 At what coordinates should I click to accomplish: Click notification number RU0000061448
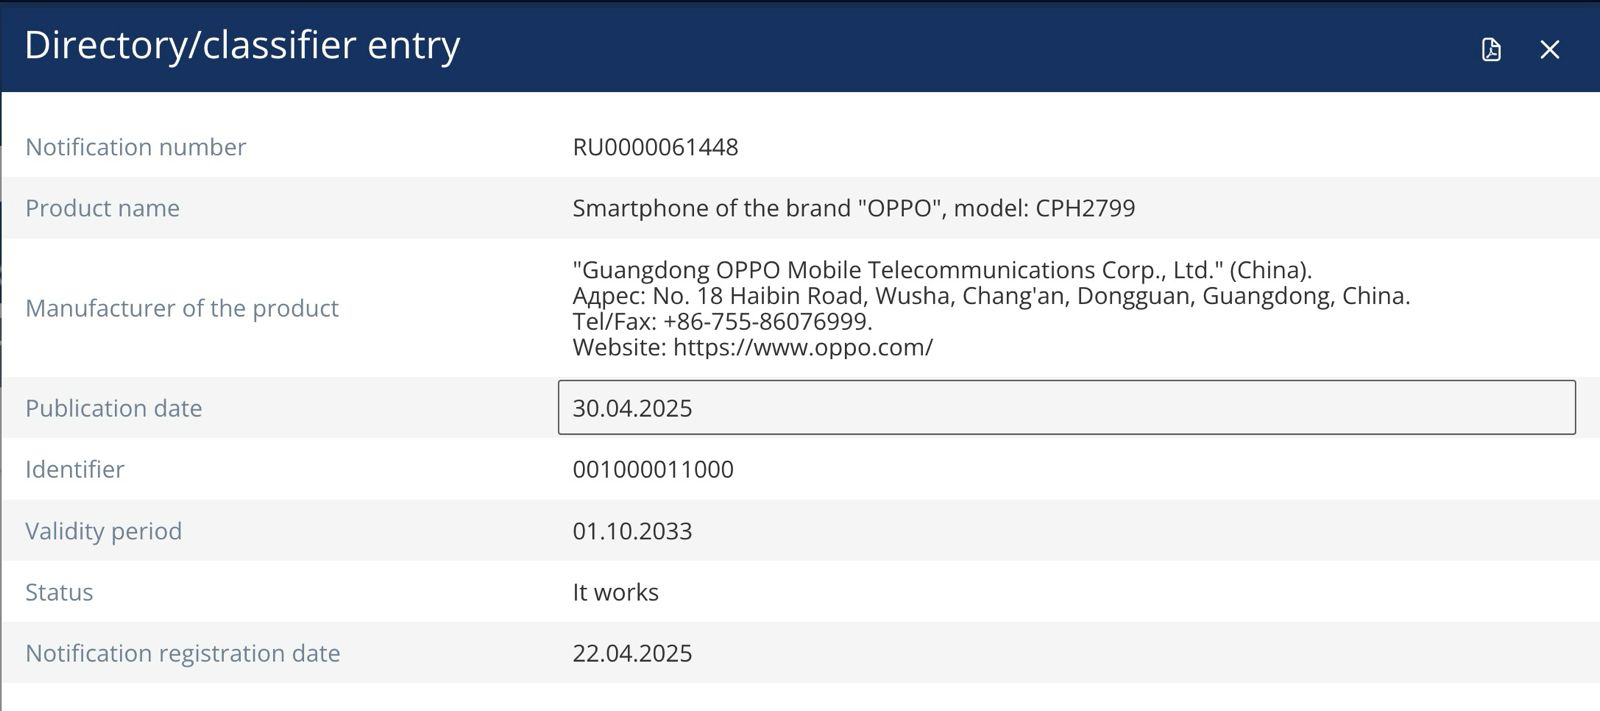point(655,147)
